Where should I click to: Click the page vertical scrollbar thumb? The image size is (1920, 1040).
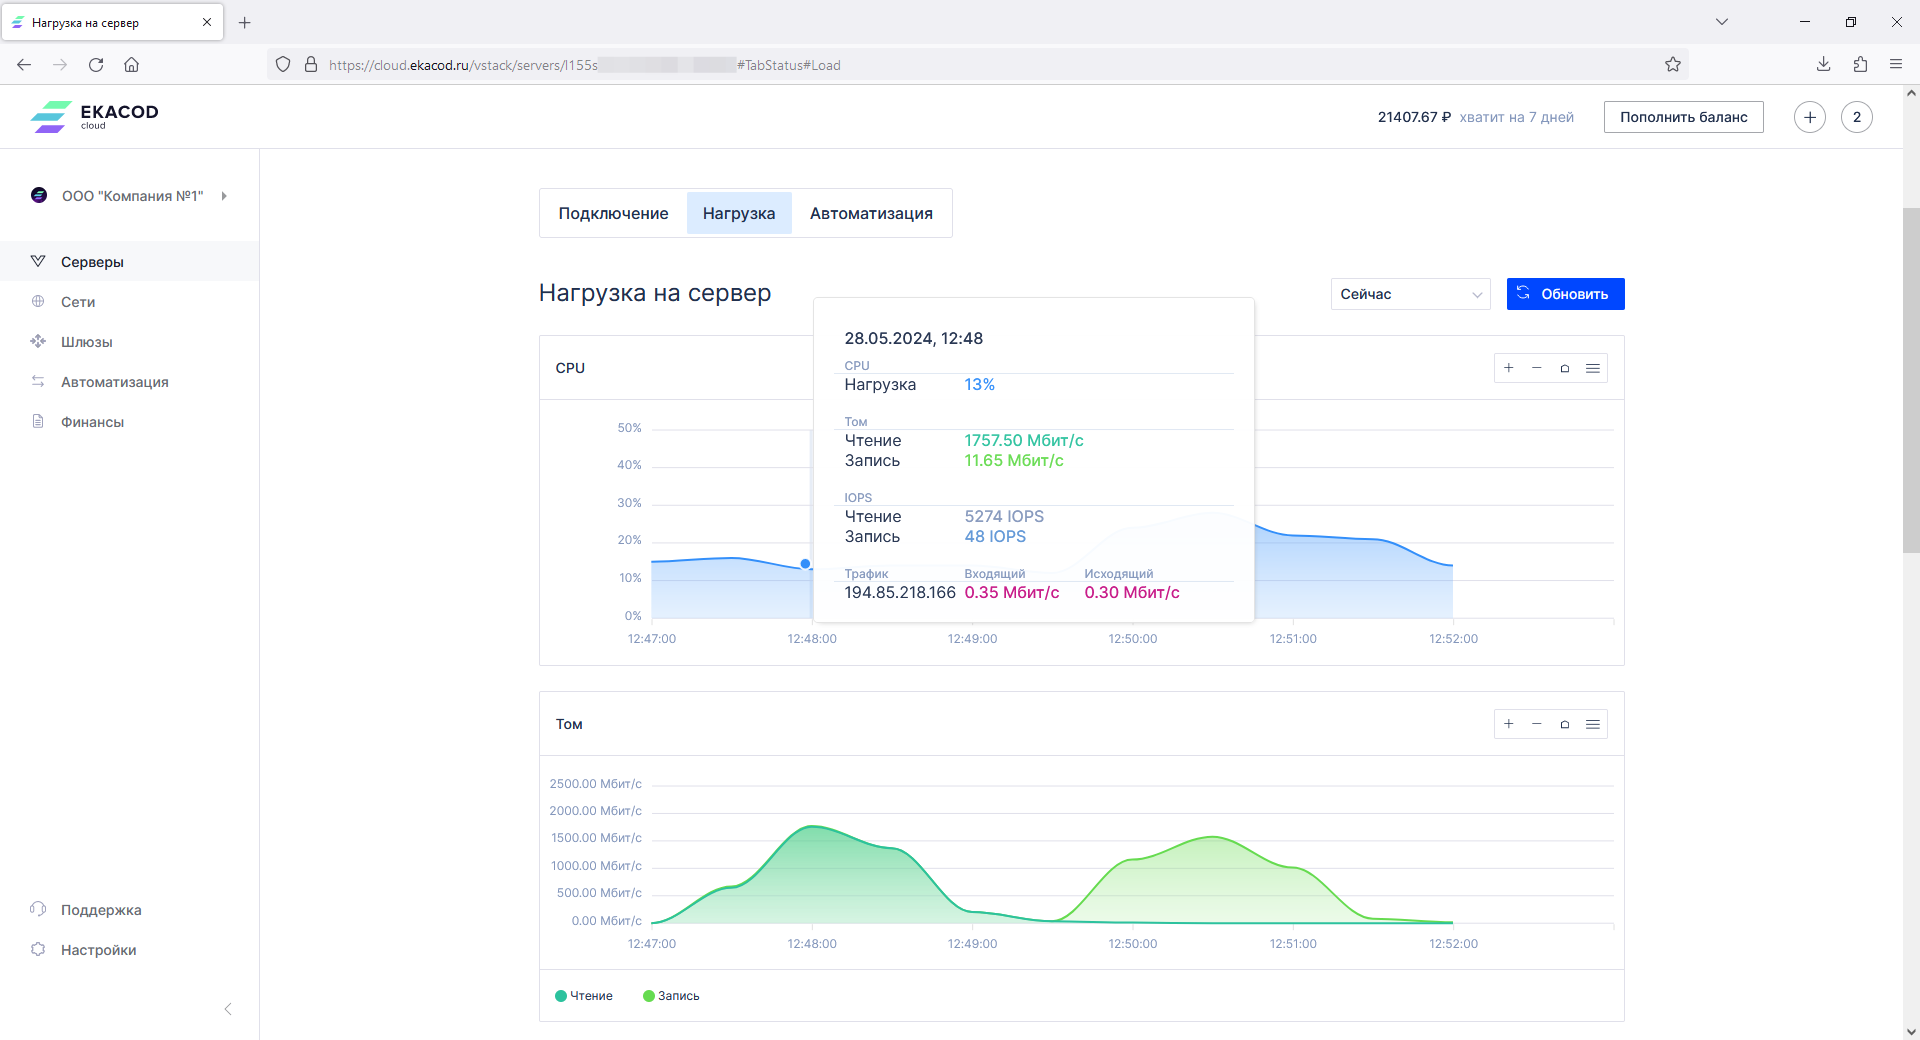[1911, 380]
